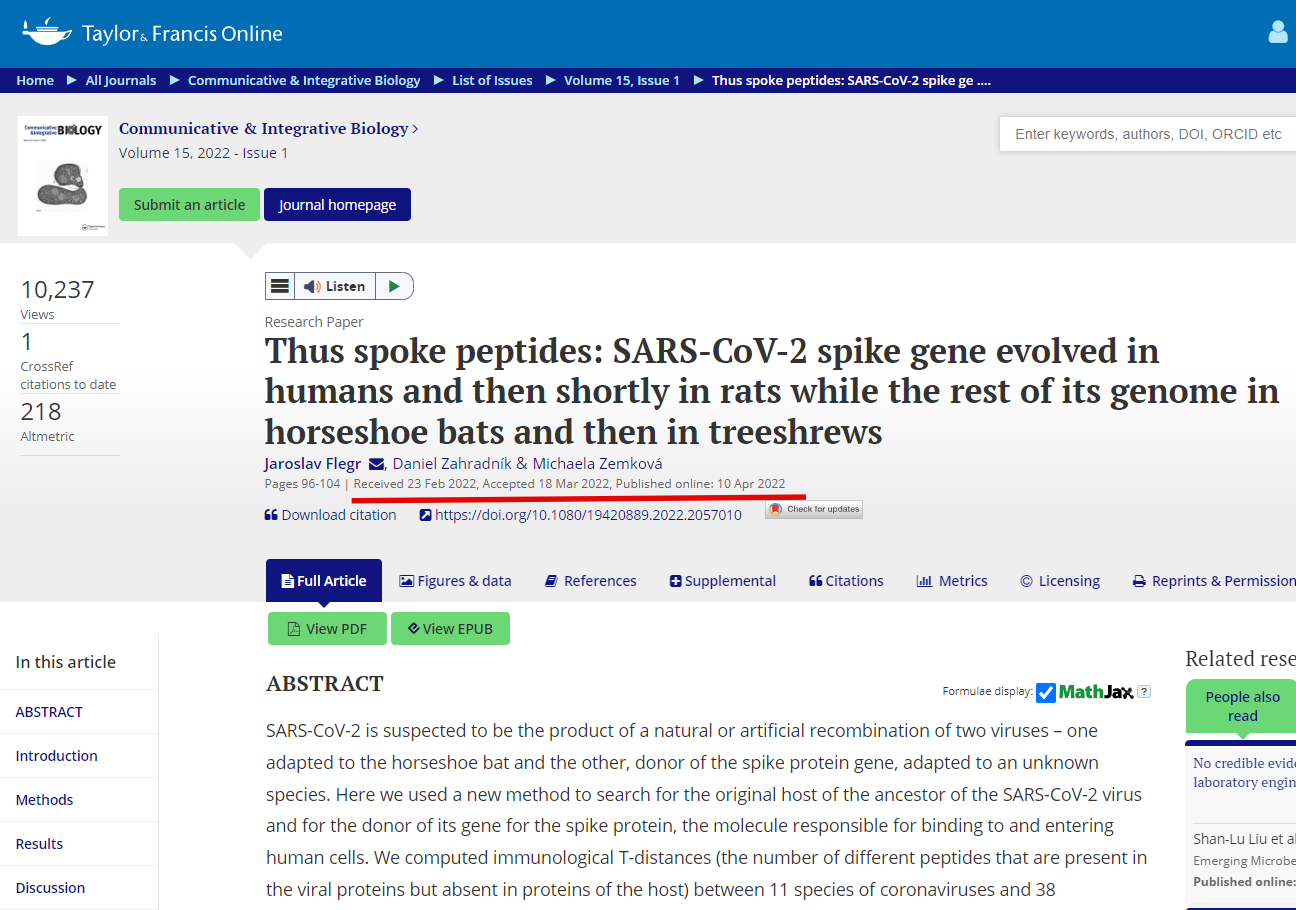Click the Submit an article button

[x=189, y=204]
